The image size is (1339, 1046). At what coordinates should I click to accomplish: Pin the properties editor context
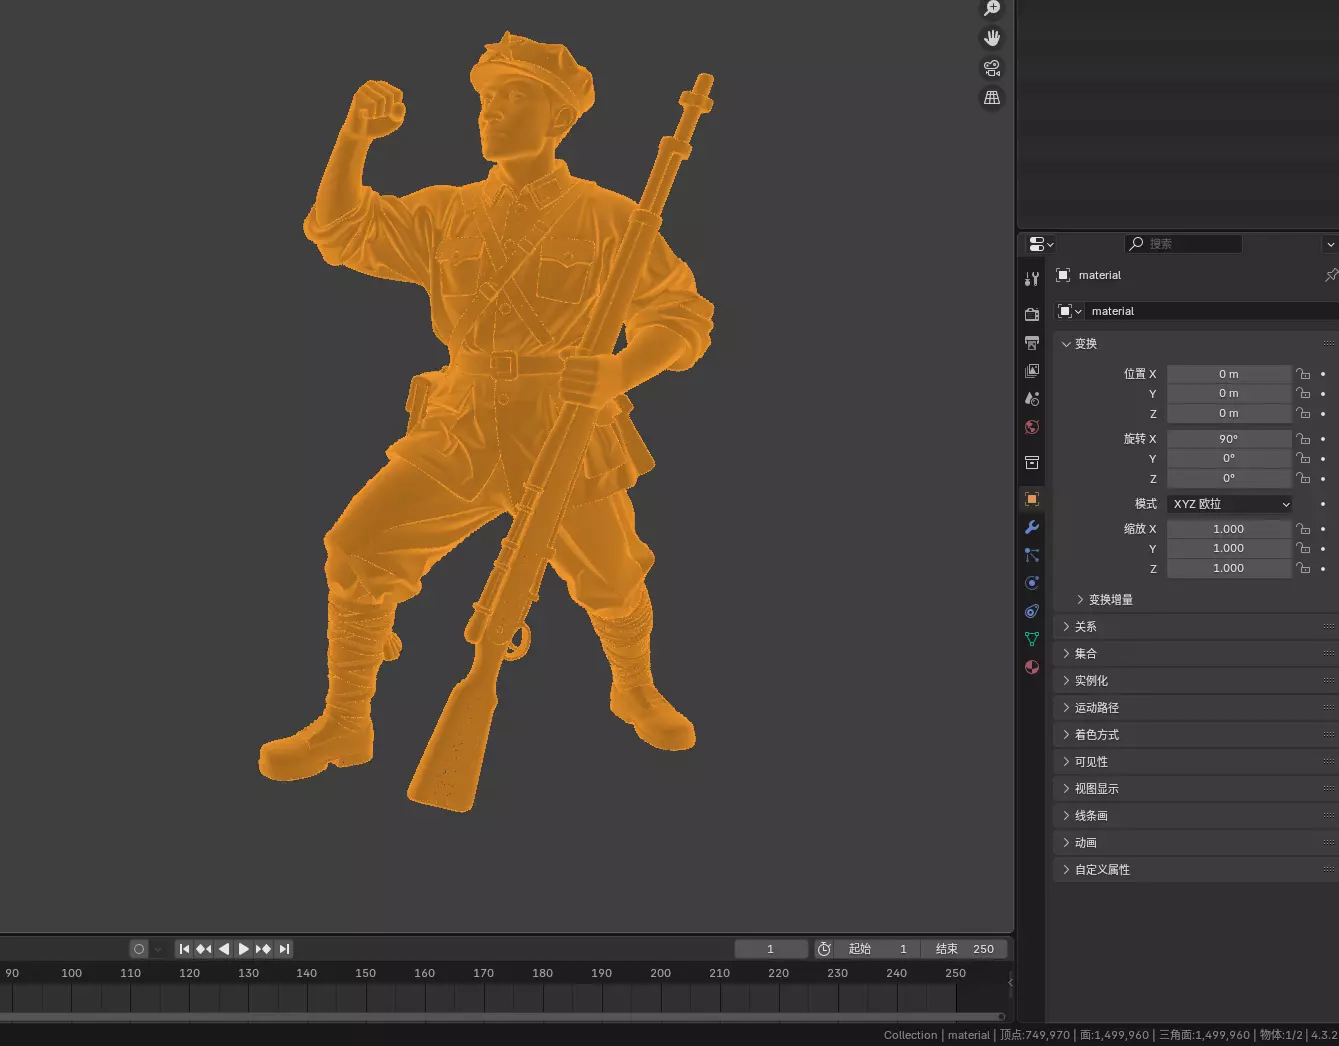pyautogui.click(x=1331, y=275)
